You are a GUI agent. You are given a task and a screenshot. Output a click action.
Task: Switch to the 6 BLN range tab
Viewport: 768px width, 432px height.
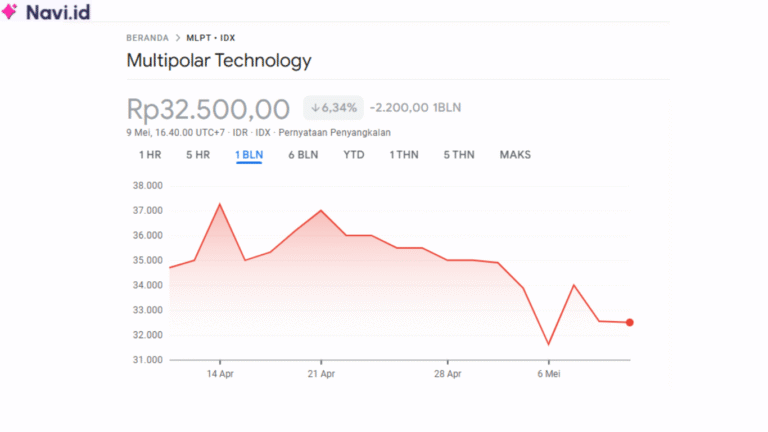(303, 155)
